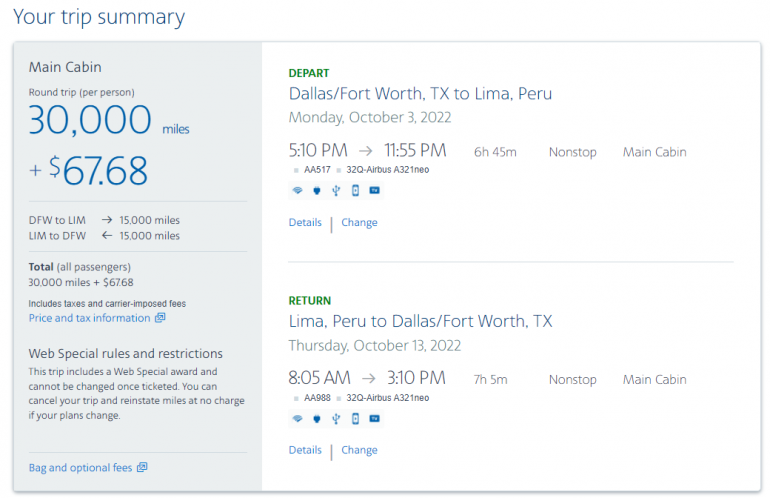Click the personal device entertainment icon for AA517

coord(354,190)
